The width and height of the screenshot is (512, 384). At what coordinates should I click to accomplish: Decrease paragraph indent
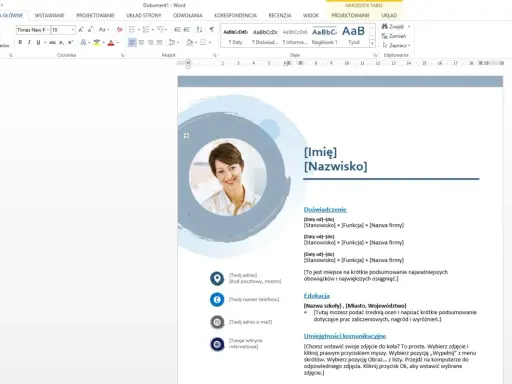click(x=177, y=30)
